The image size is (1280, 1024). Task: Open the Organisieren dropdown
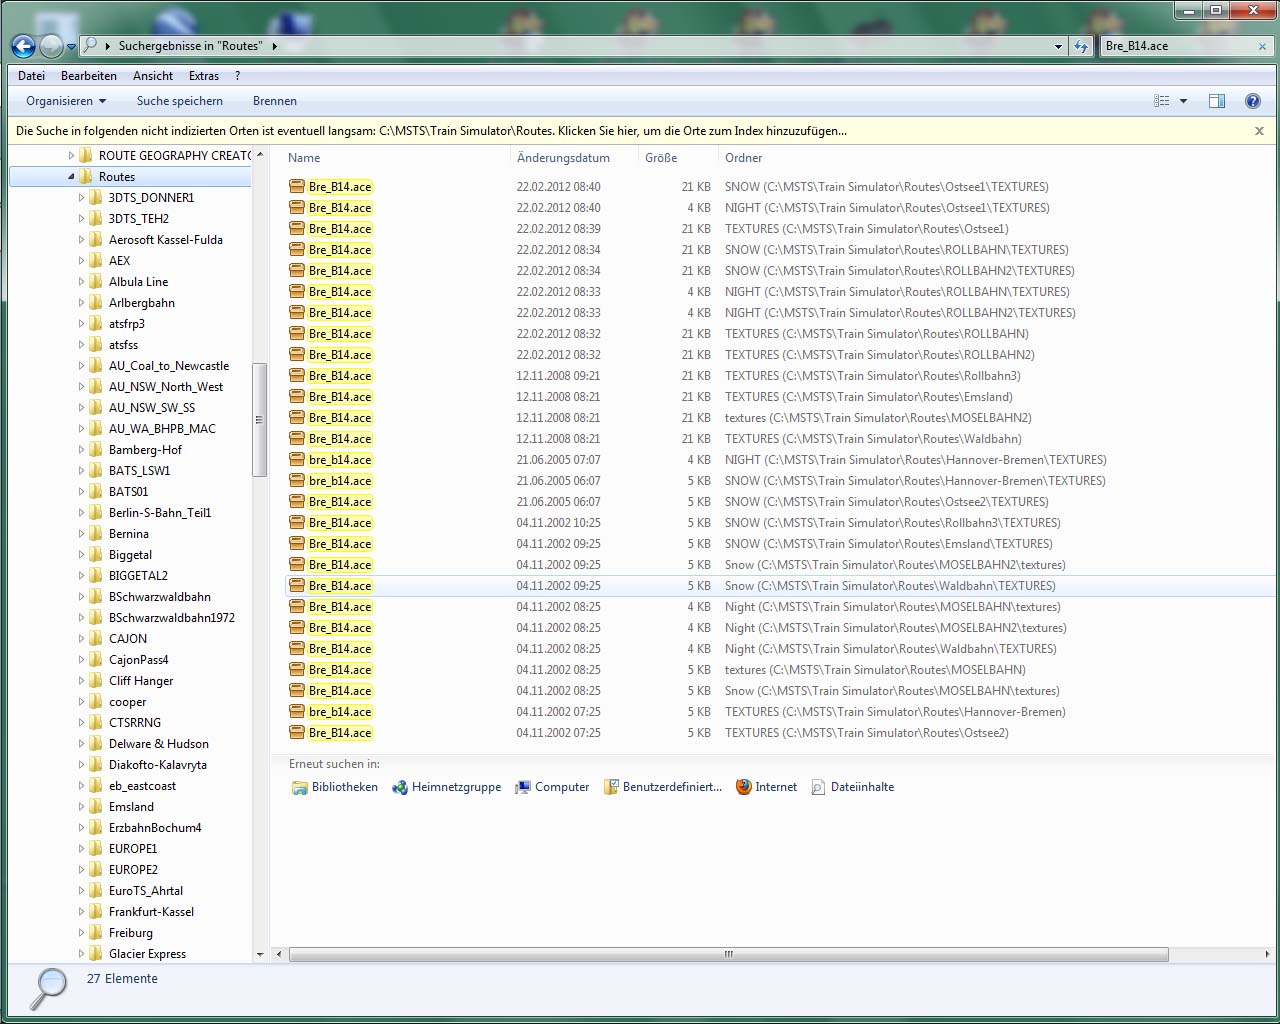[66, 101]
